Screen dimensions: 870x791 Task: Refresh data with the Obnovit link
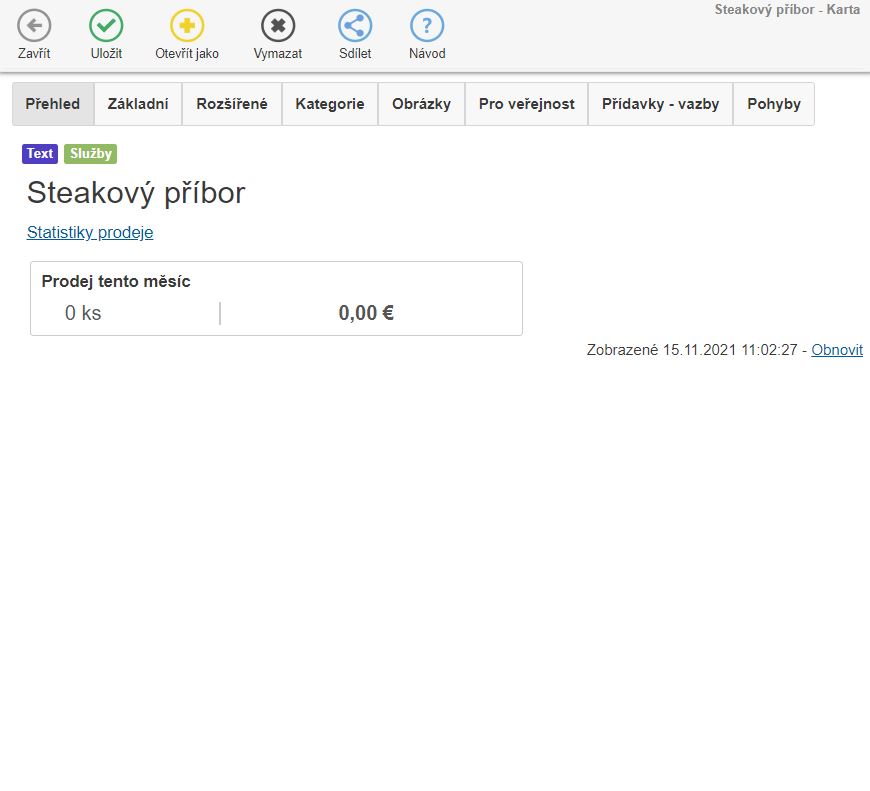836,350
